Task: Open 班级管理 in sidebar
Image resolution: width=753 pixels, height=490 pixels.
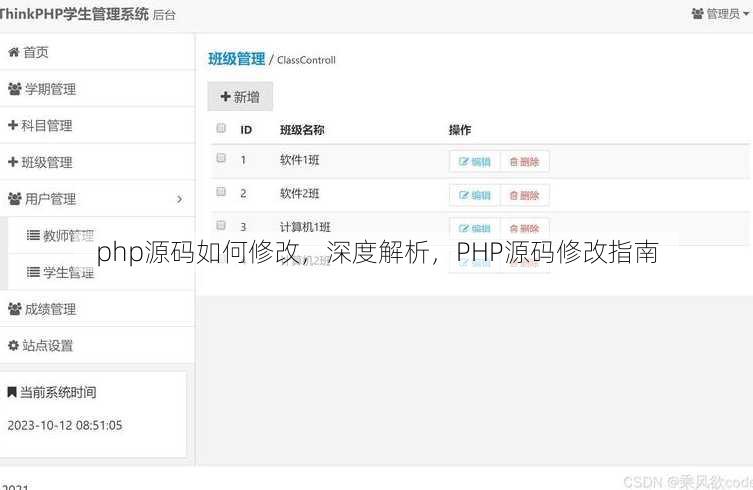Action: (x=97, y=162)
